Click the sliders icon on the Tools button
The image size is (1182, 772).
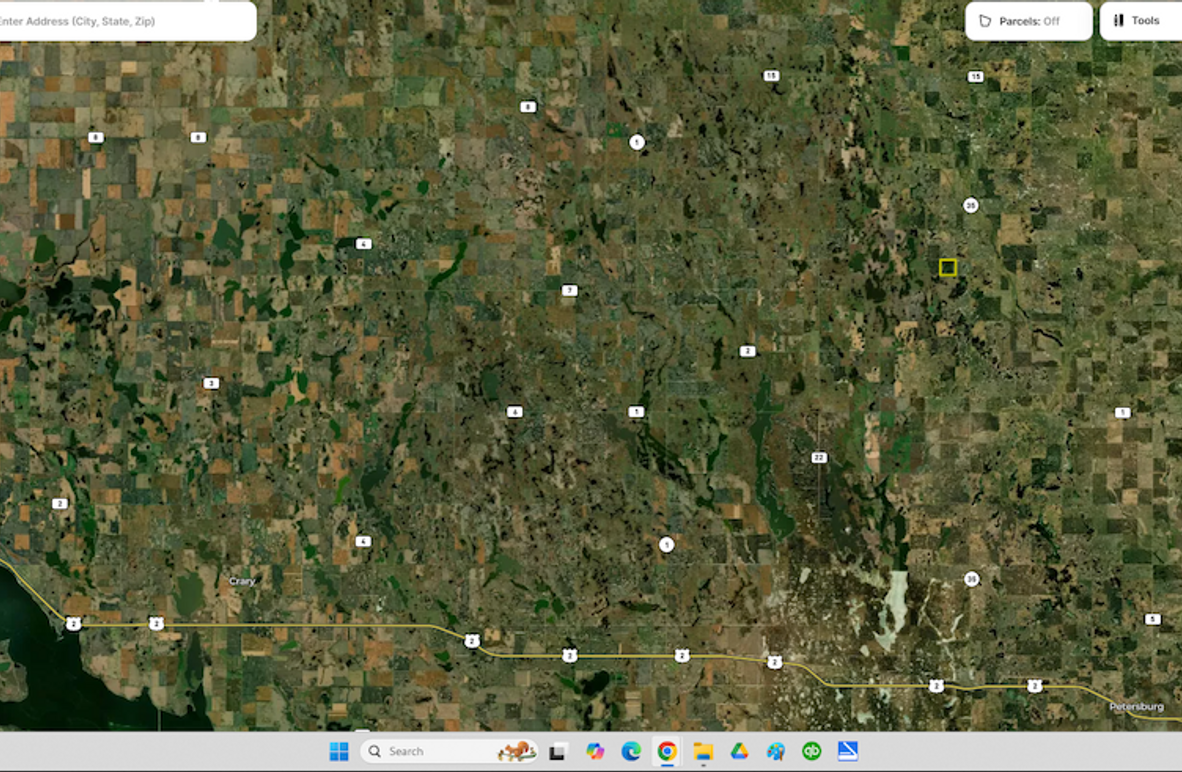click(x=1117, y=21)
